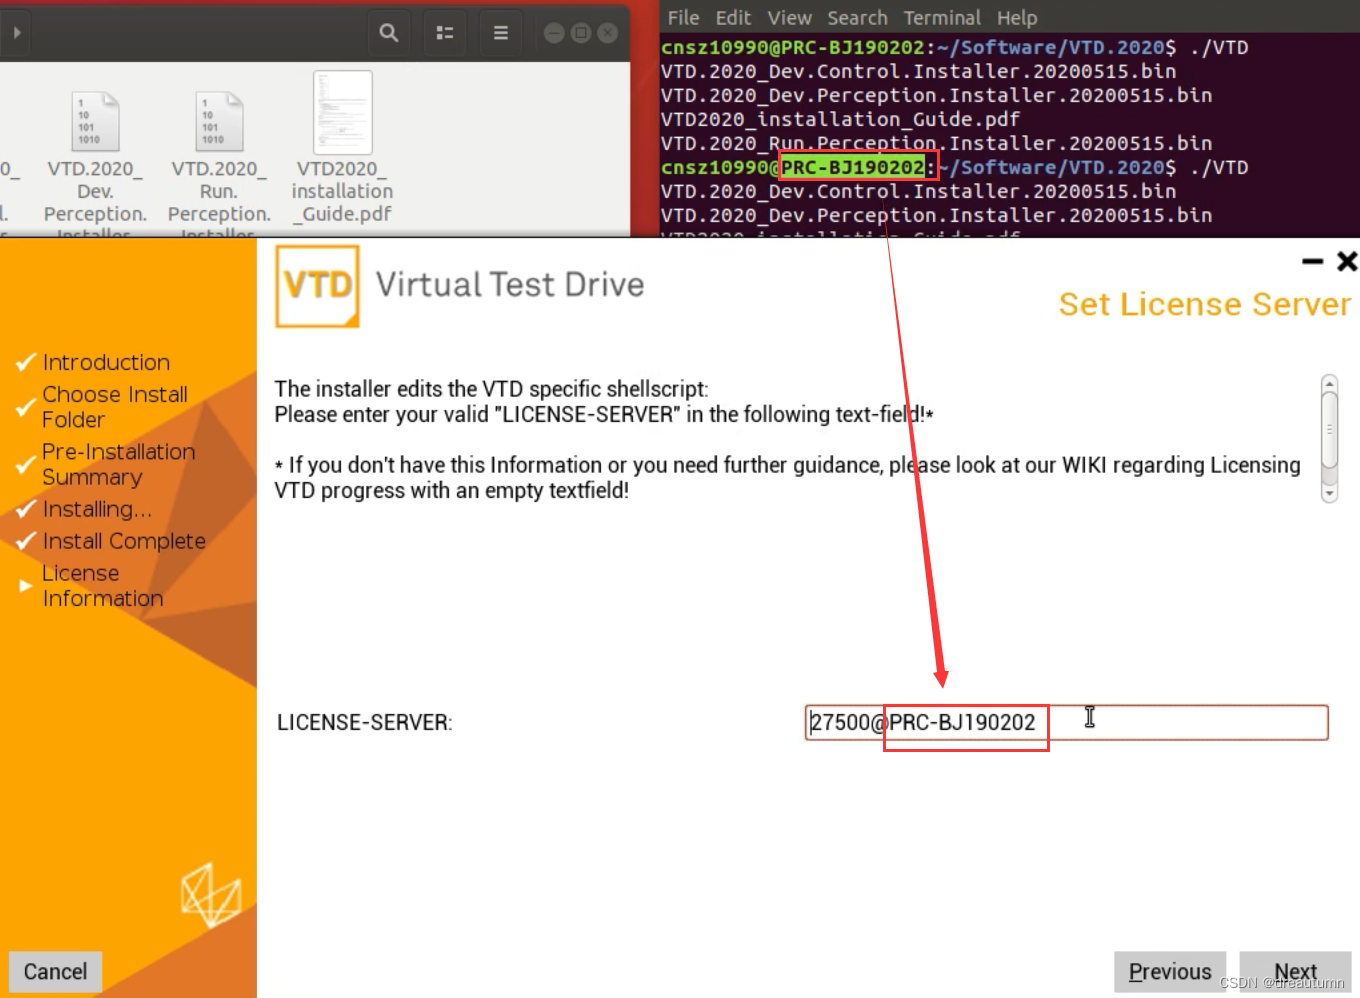1360x998 pixels.
Task: Click the Introduction step in sidebar
Action: coord(106,362)
